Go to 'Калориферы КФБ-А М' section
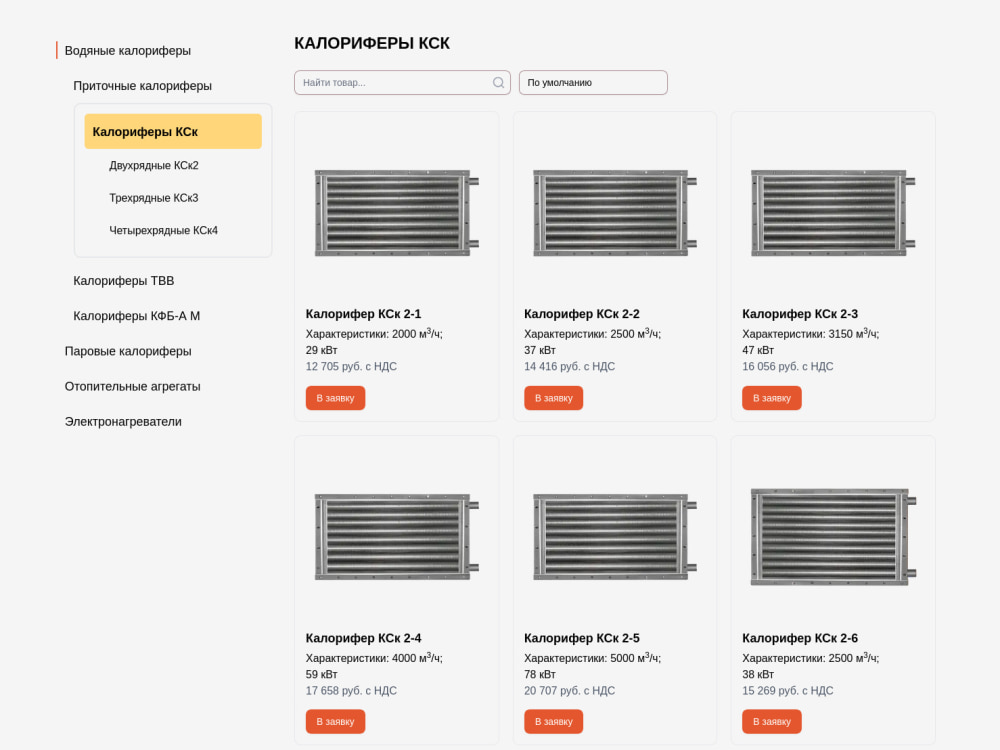 (136, 316)
